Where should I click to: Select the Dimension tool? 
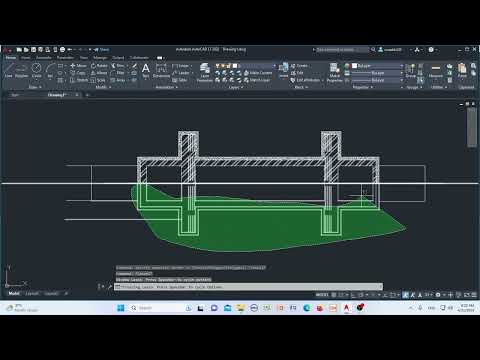pyautogui.click(x=161, y=70)
